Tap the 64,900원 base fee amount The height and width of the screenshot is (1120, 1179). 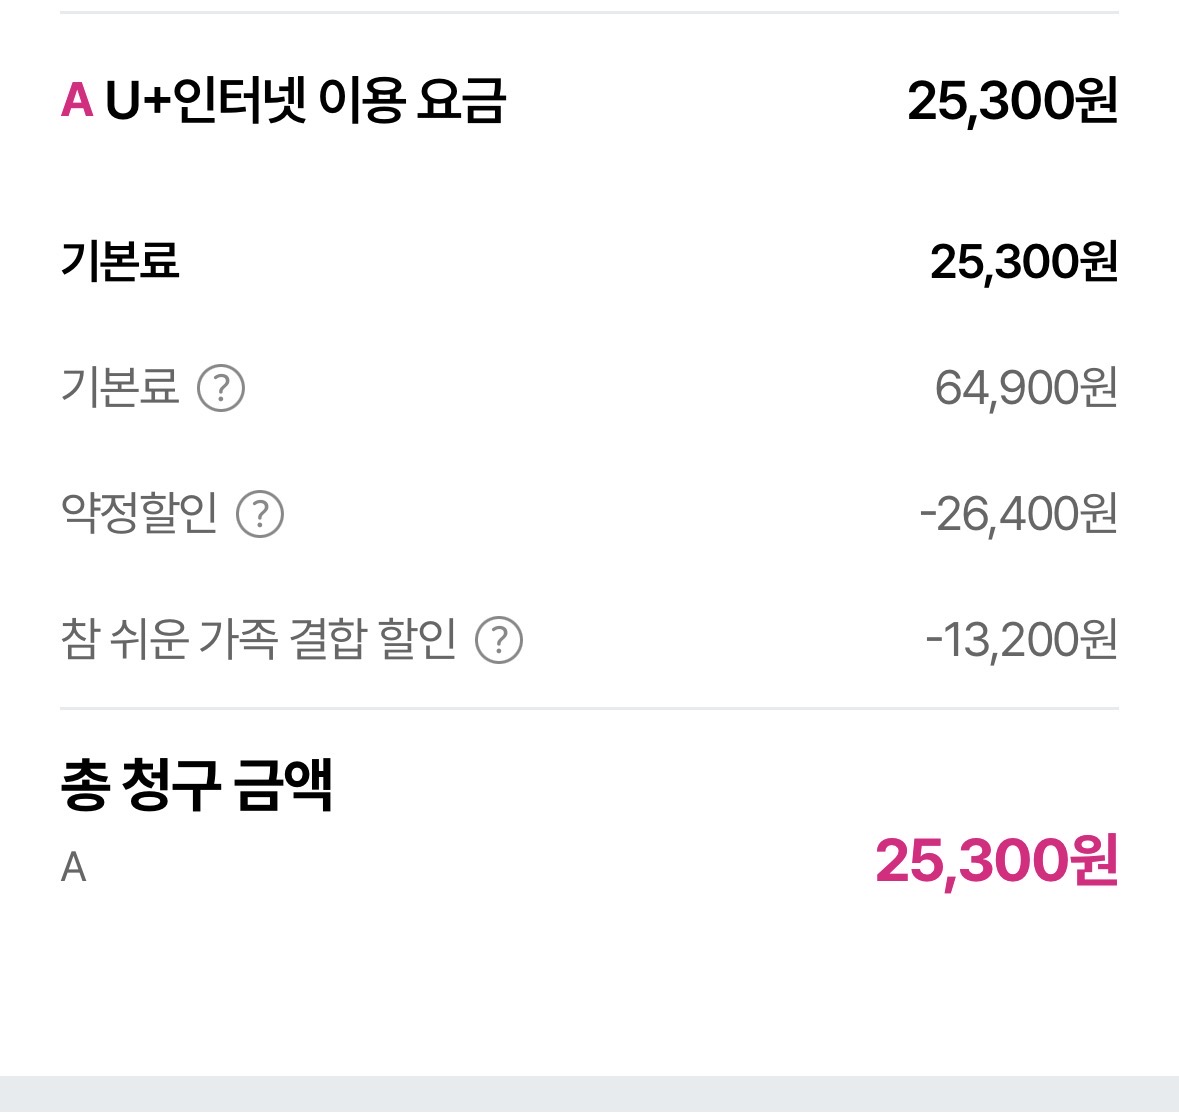[1025, 388]
